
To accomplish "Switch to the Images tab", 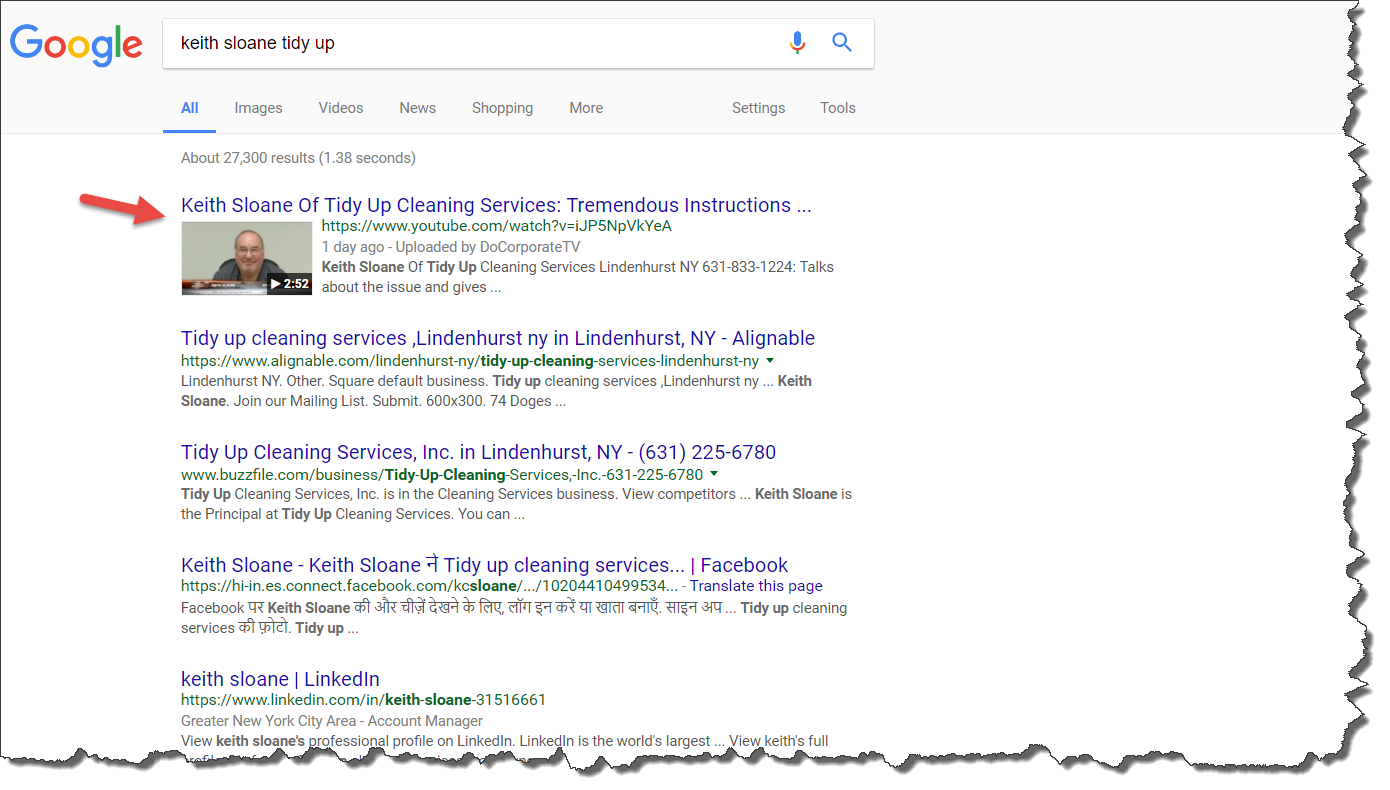I will 258,108.
